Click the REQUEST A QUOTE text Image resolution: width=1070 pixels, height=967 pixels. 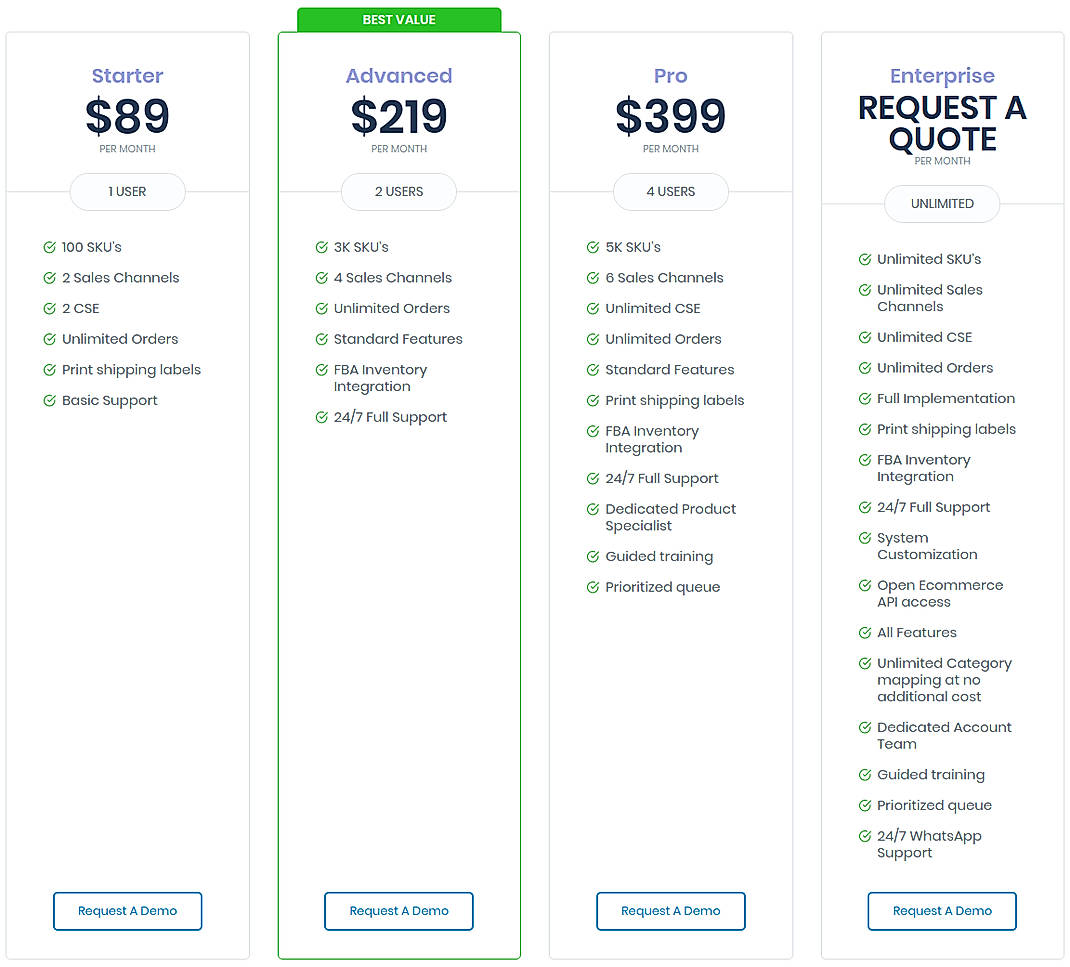pos(941,122)
